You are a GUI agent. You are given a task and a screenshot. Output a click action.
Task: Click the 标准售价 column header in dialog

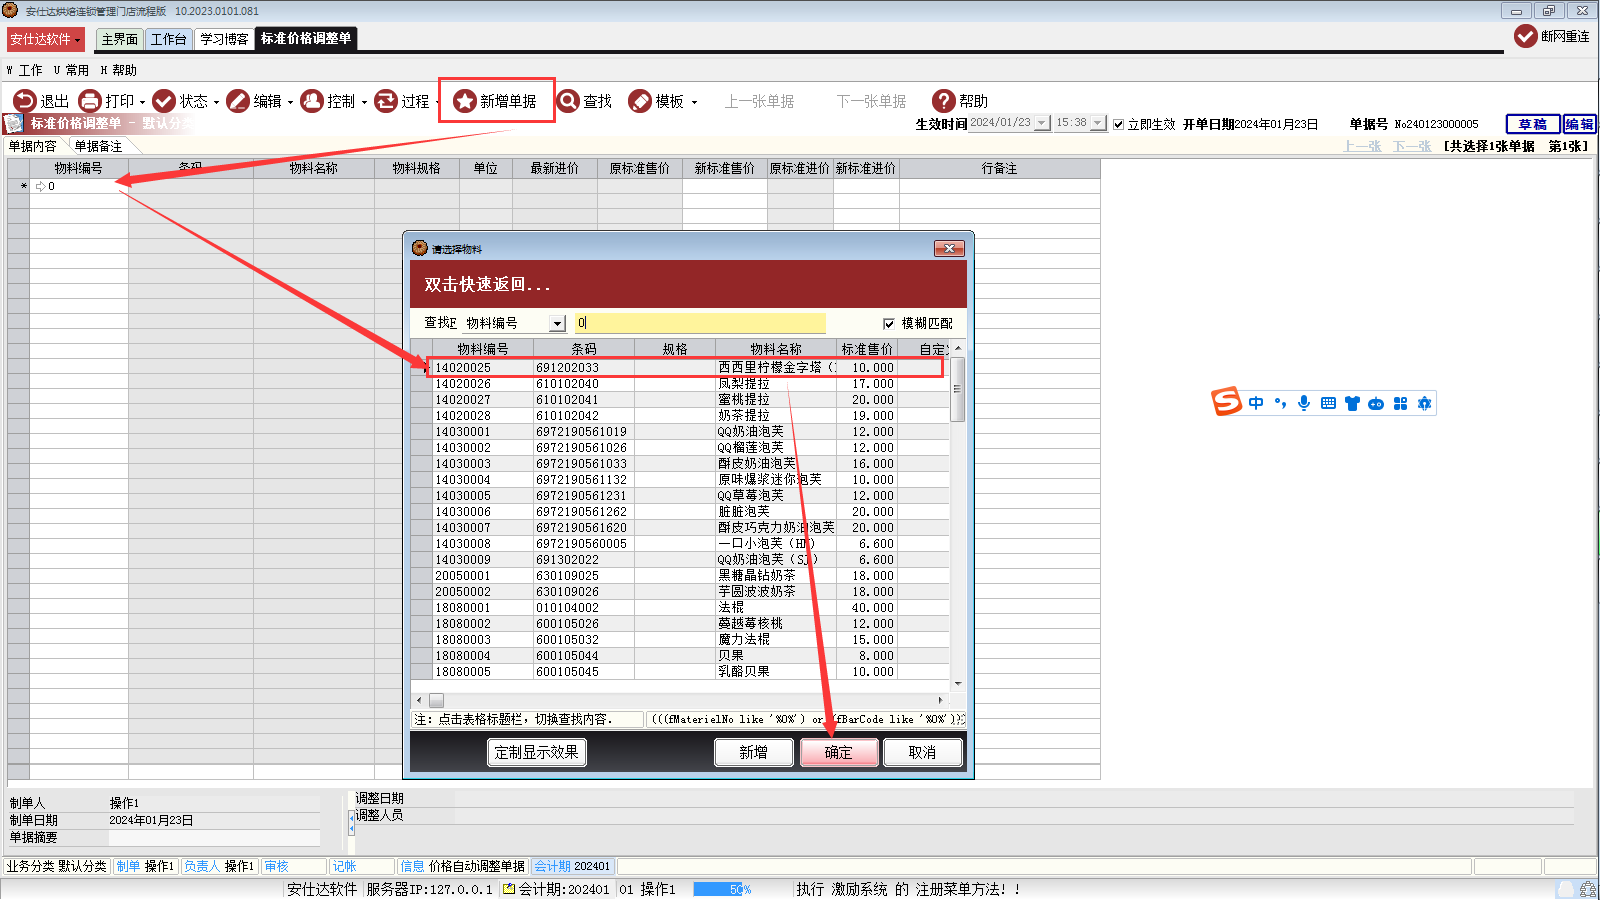coord(867,349)
